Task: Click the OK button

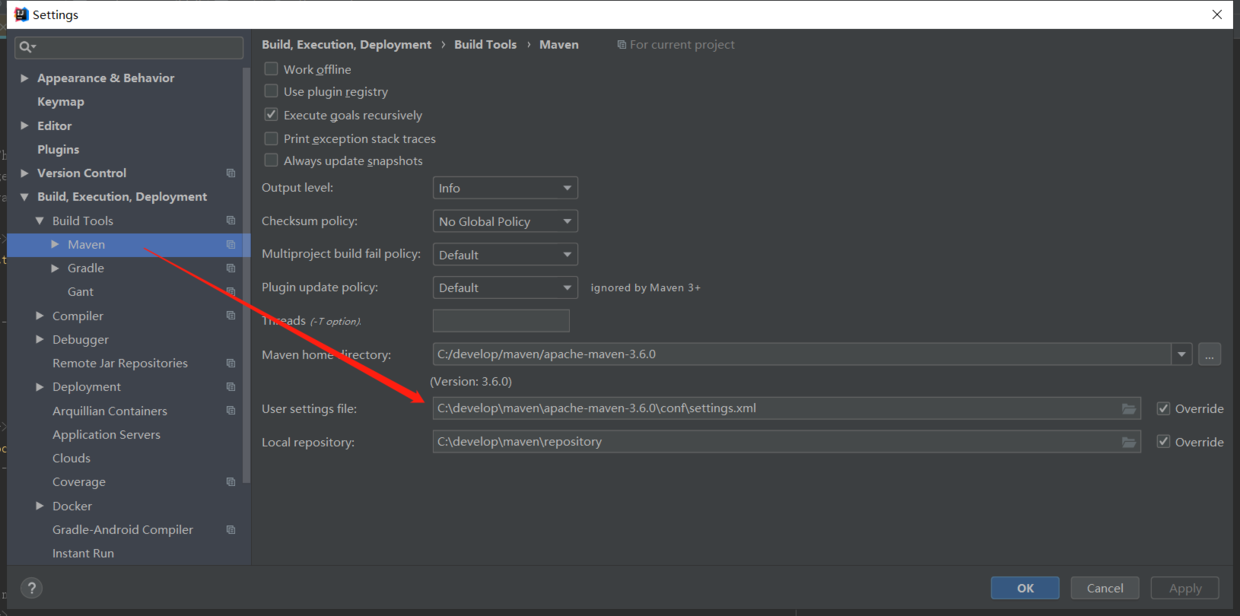Action: click(x=1025, y=588)
